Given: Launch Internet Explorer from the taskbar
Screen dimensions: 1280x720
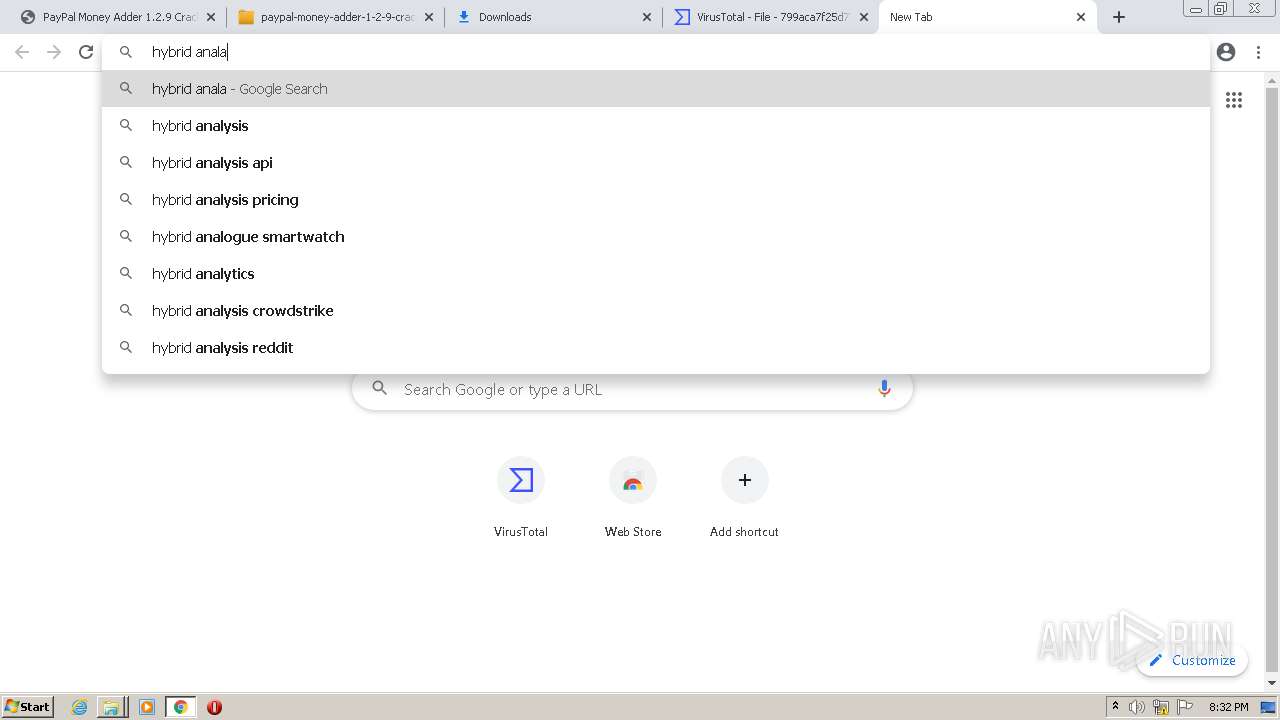Looking at the screenshot, I should (x=80, y=707).
